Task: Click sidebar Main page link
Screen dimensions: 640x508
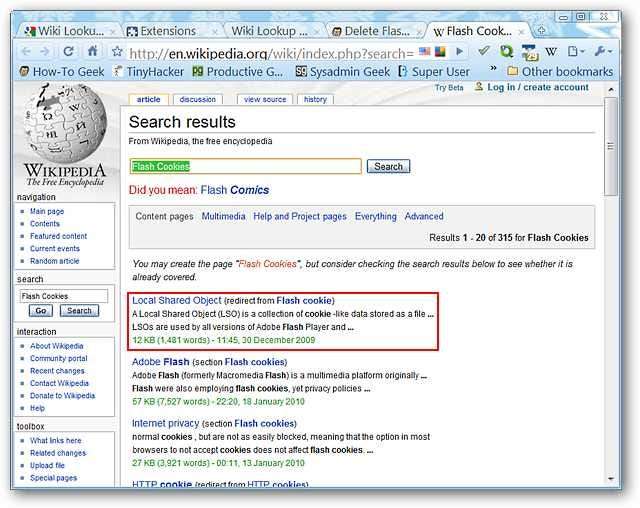Action: pyautogui.click(x=47, y=211)
